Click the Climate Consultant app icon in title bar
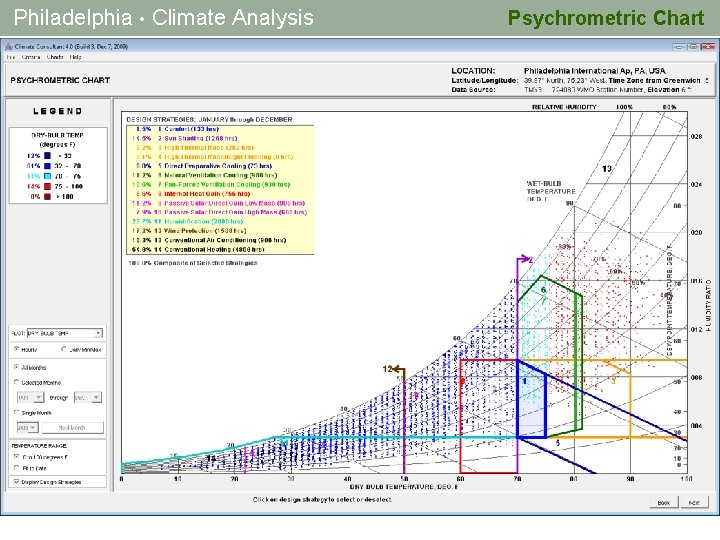Image resolution: width=720 pixels, height=540 pixels. click(9, 46)
